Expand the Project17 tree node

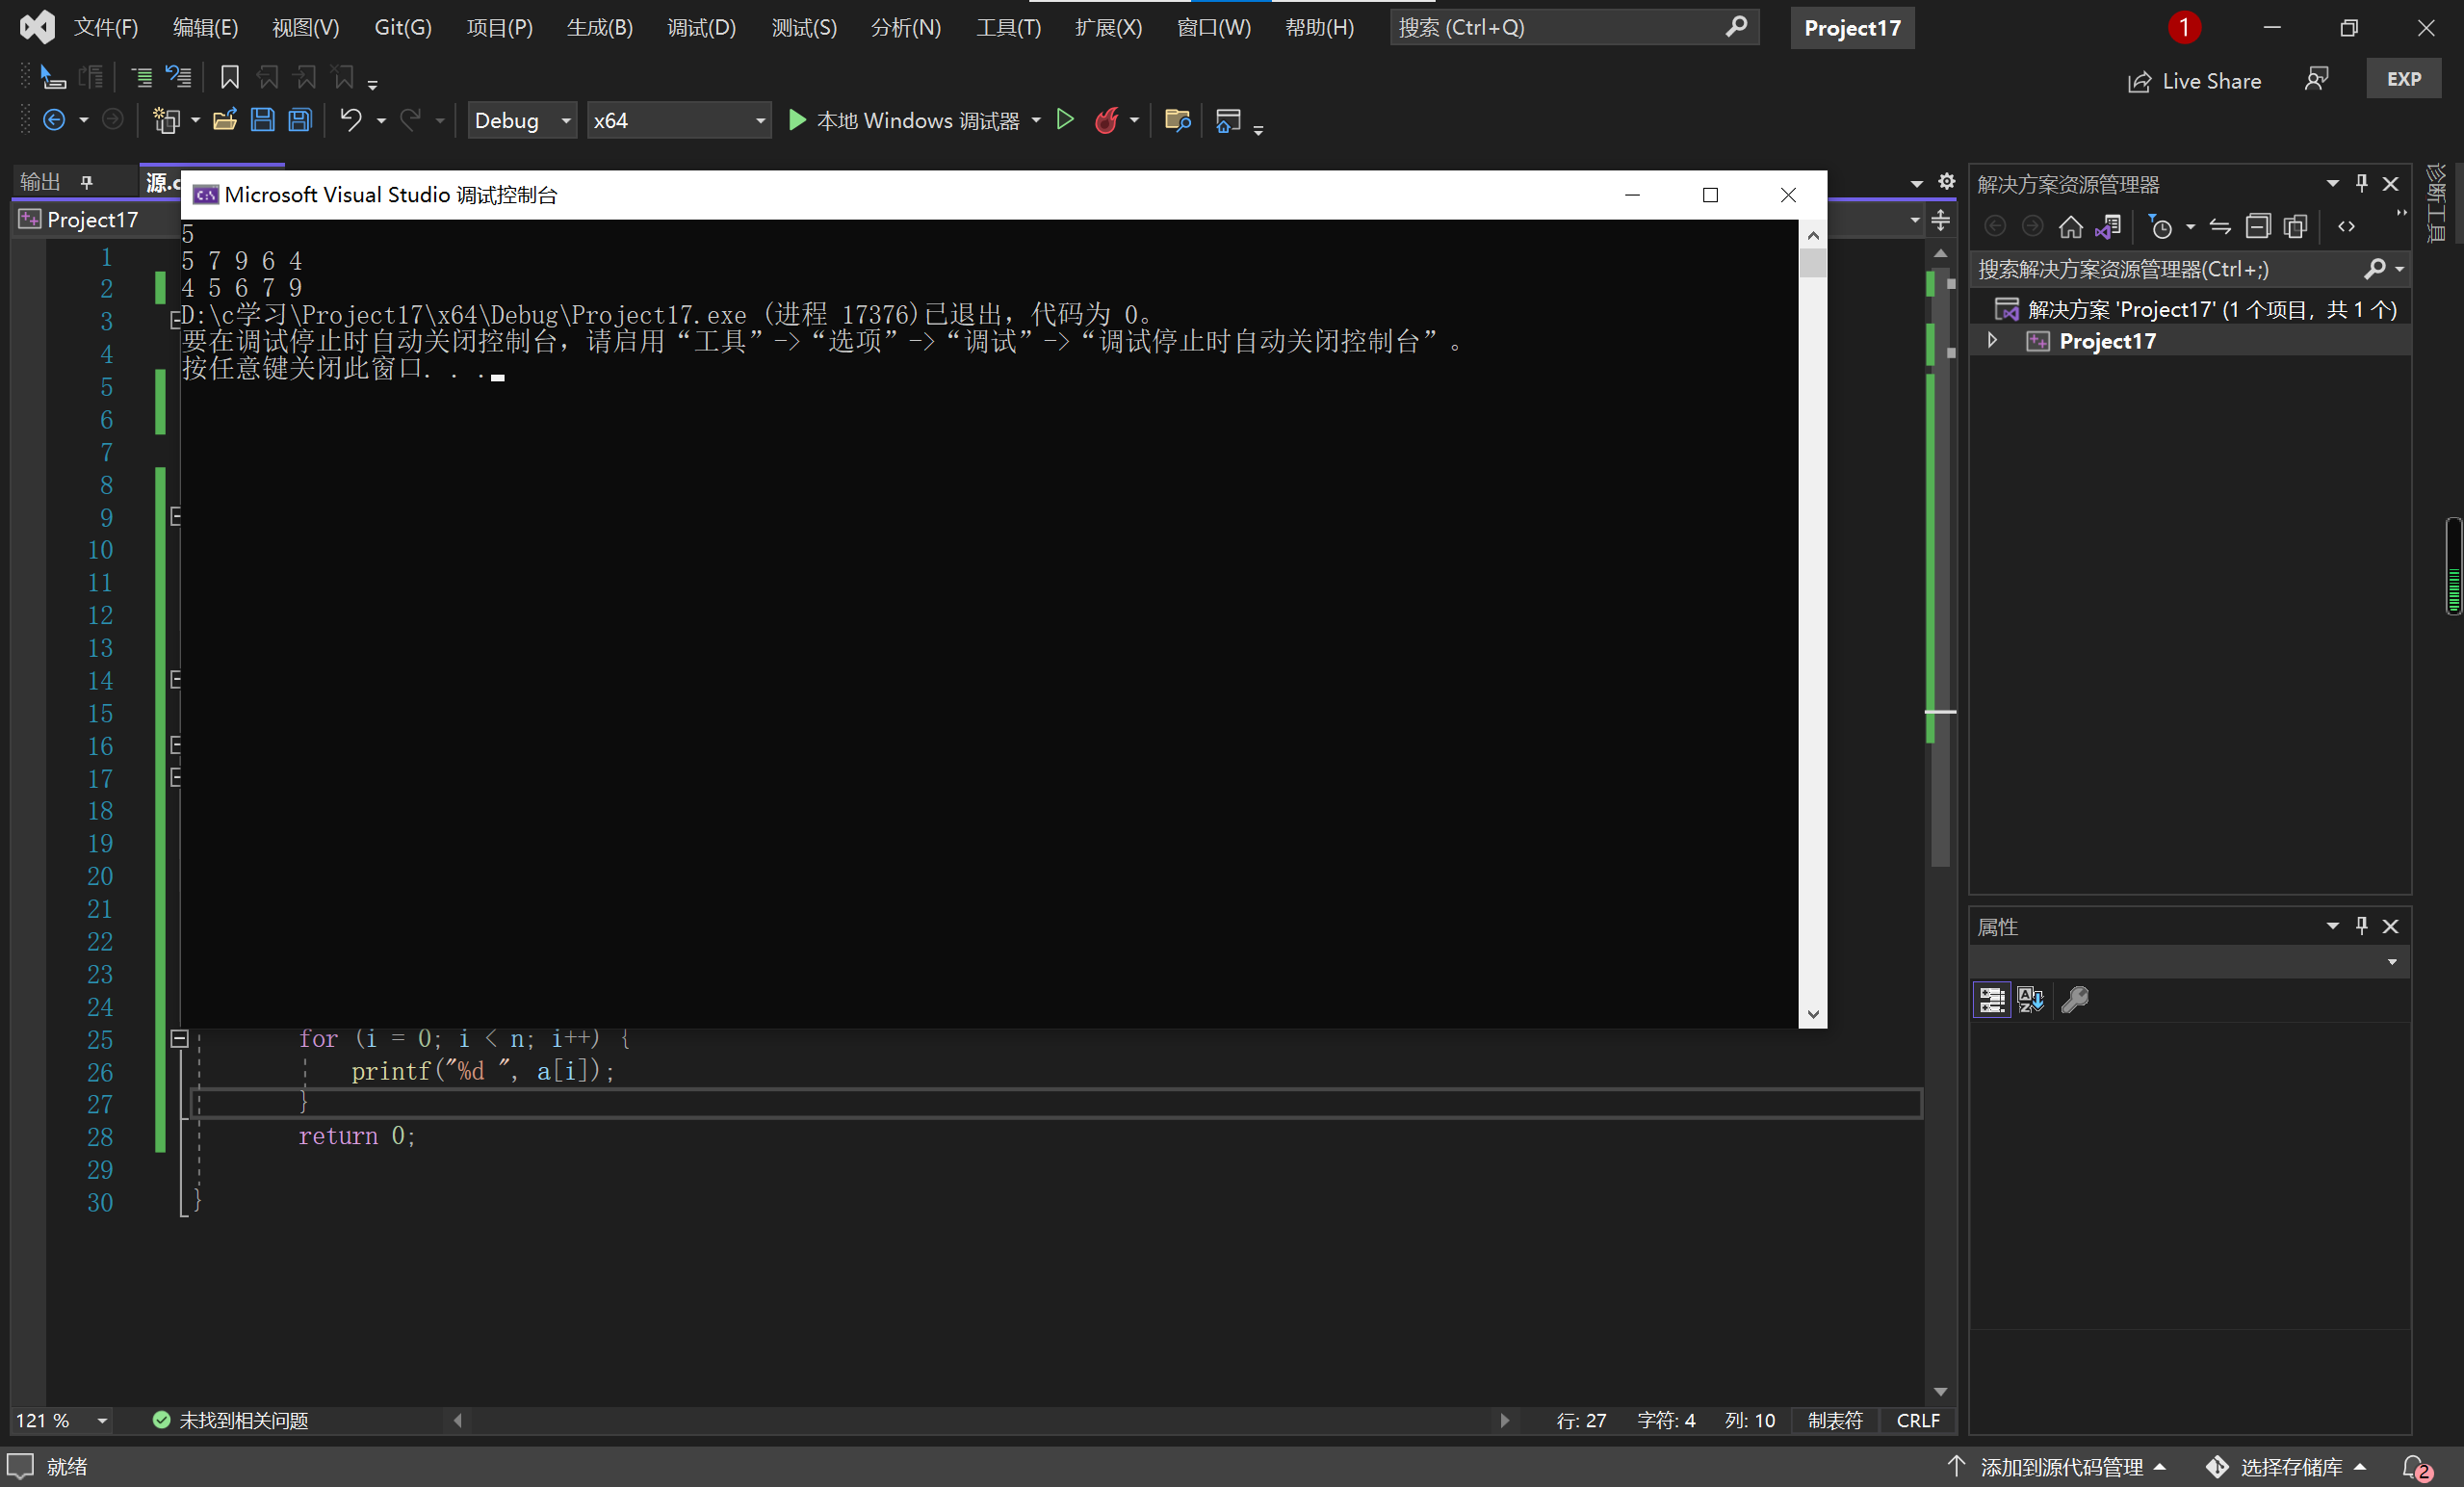[x=1992, y=341]
